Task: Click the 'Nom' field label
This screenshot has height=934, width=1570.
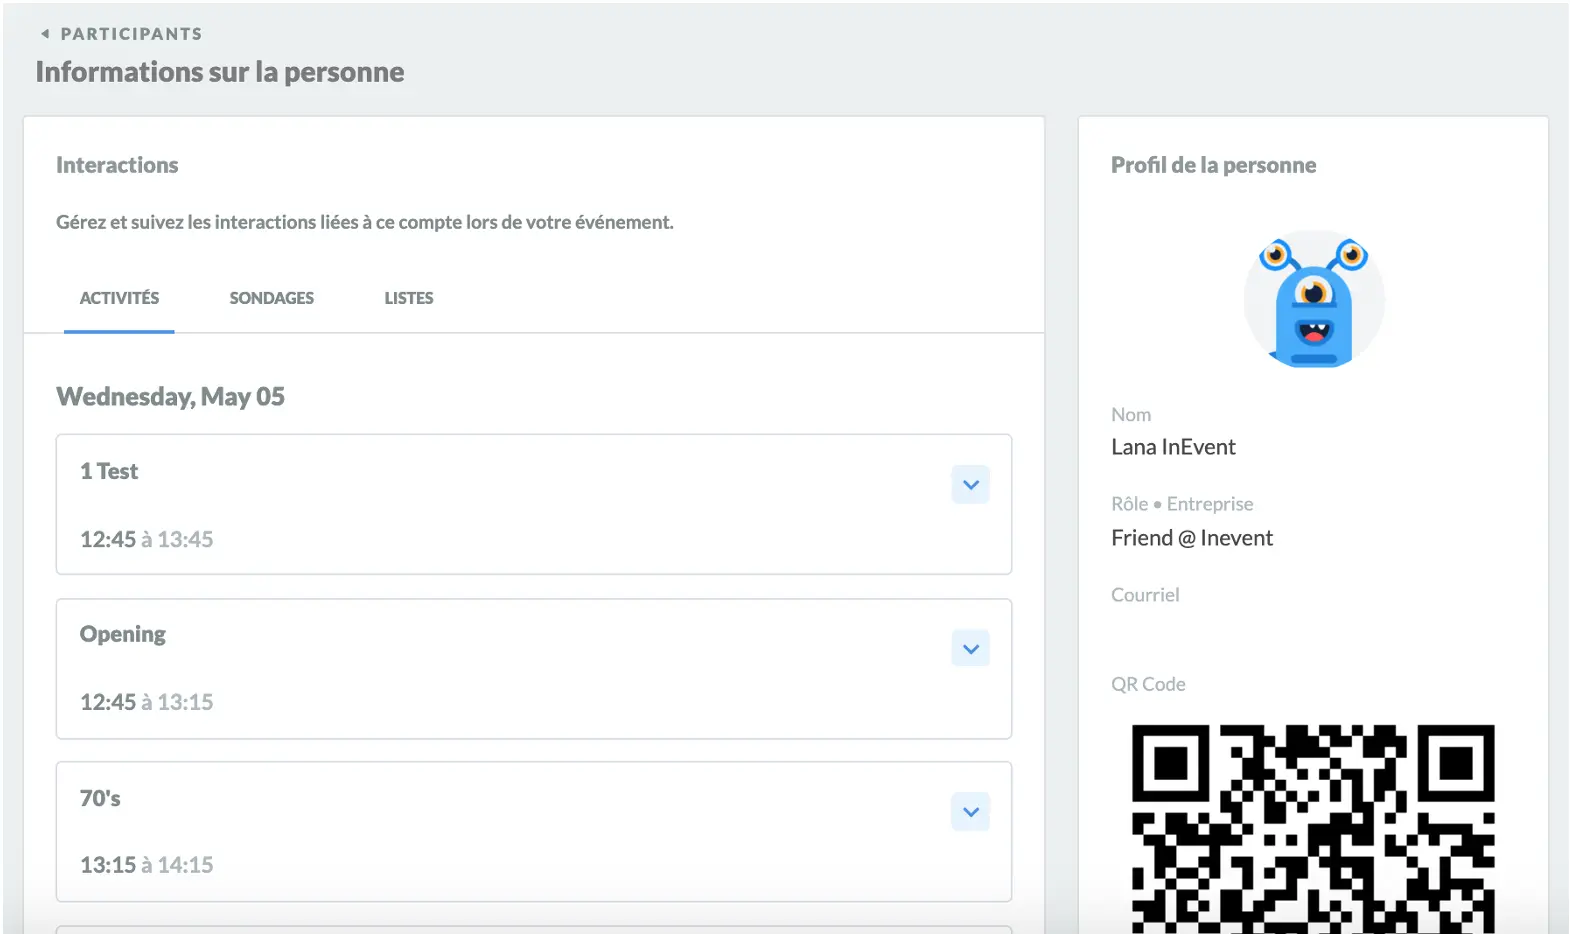Action: 1131,414
